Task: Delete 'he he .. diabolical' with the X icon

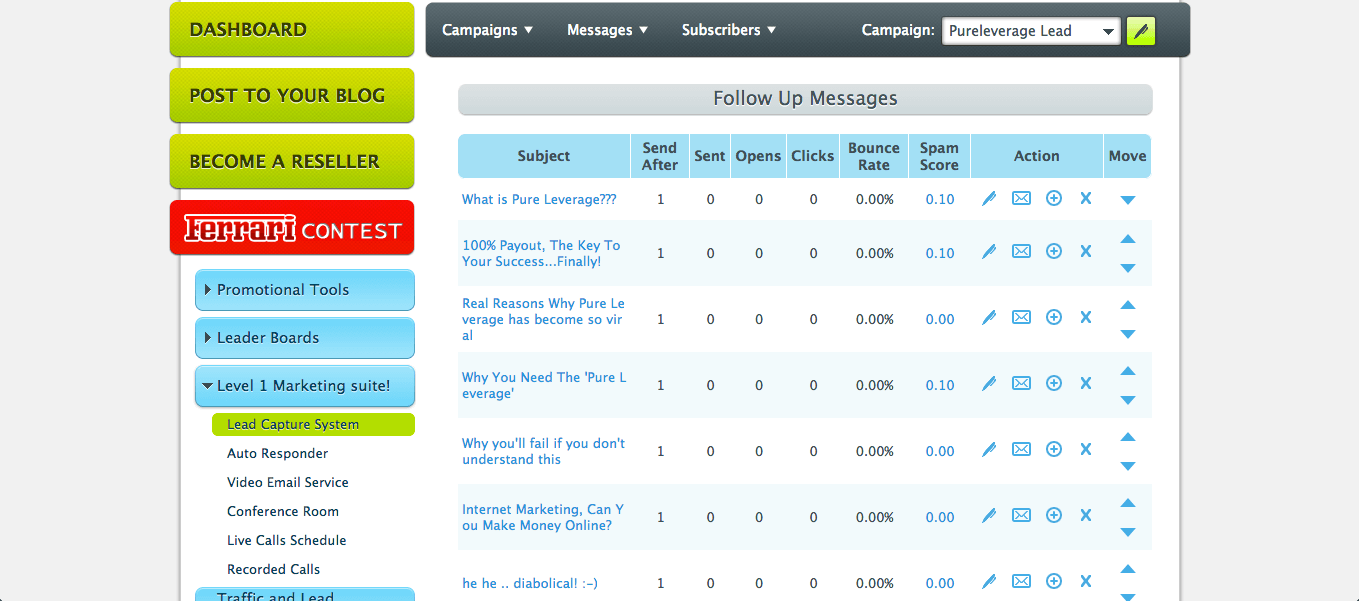Action: point(1085,582)
